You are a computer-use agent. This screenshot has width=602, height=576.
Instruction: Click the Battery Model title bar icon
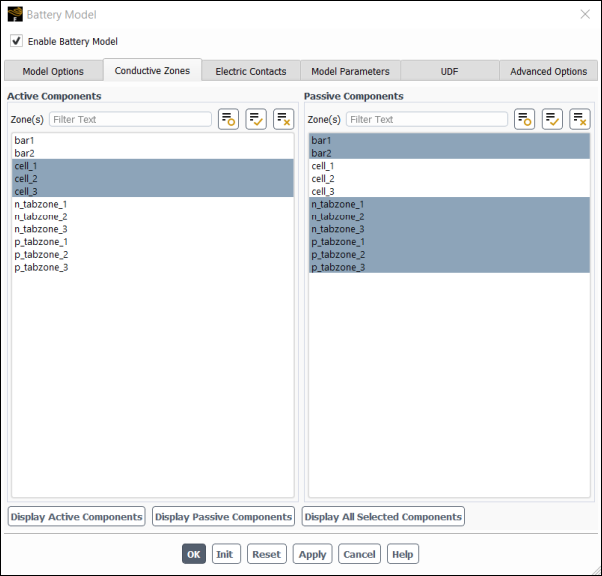[x=14, y=15]
